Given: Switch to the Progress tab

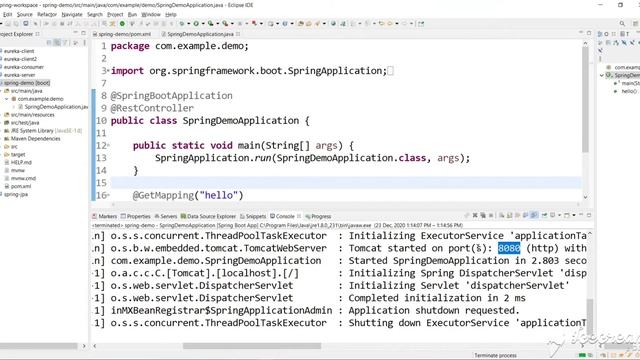Looking at the screenshot, I should coord(318,216).
